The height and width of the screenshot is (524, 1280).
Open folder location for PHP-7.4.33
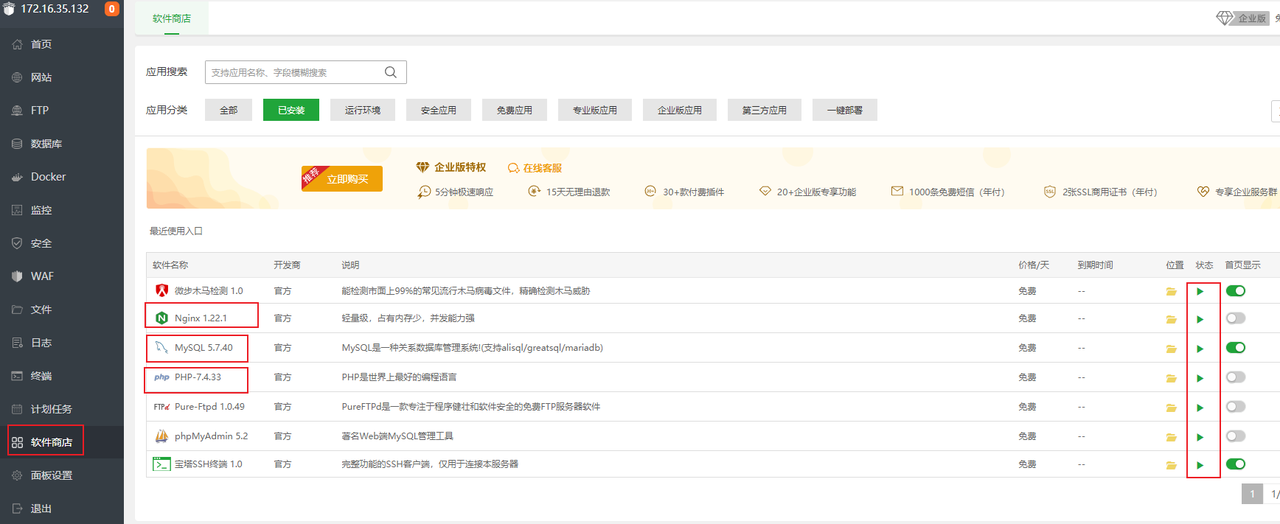coord(1171,378)
